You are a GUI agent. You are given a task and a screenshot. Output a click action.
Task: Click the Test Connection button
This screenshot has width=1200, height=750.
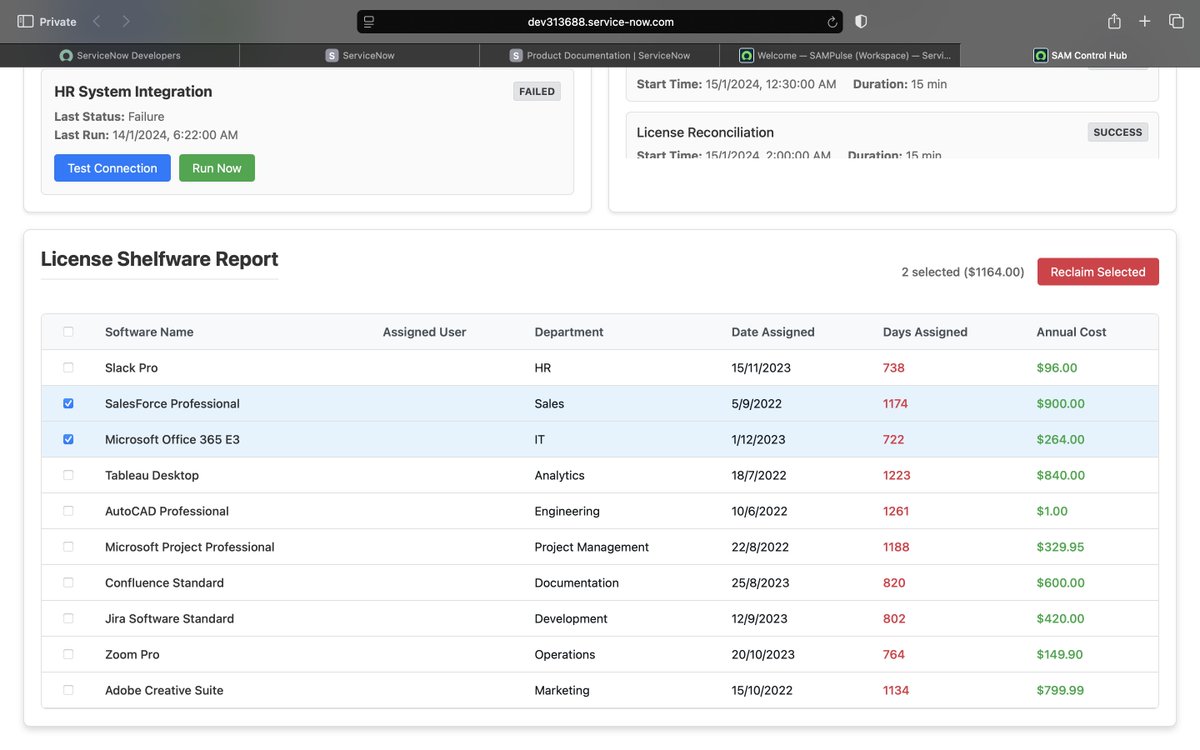coord(112,168)
